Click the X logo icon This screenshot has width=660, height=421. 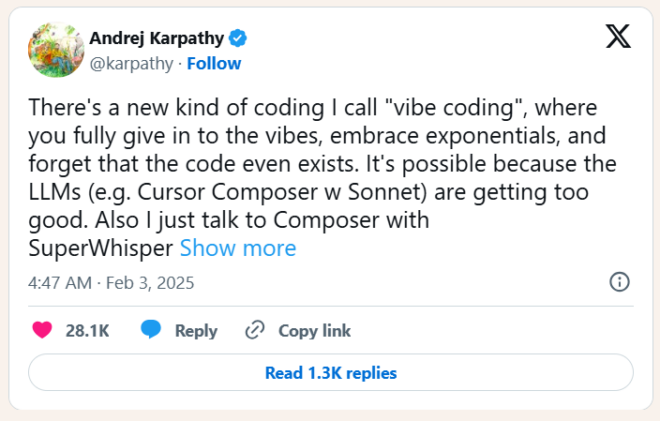point(618,38)
